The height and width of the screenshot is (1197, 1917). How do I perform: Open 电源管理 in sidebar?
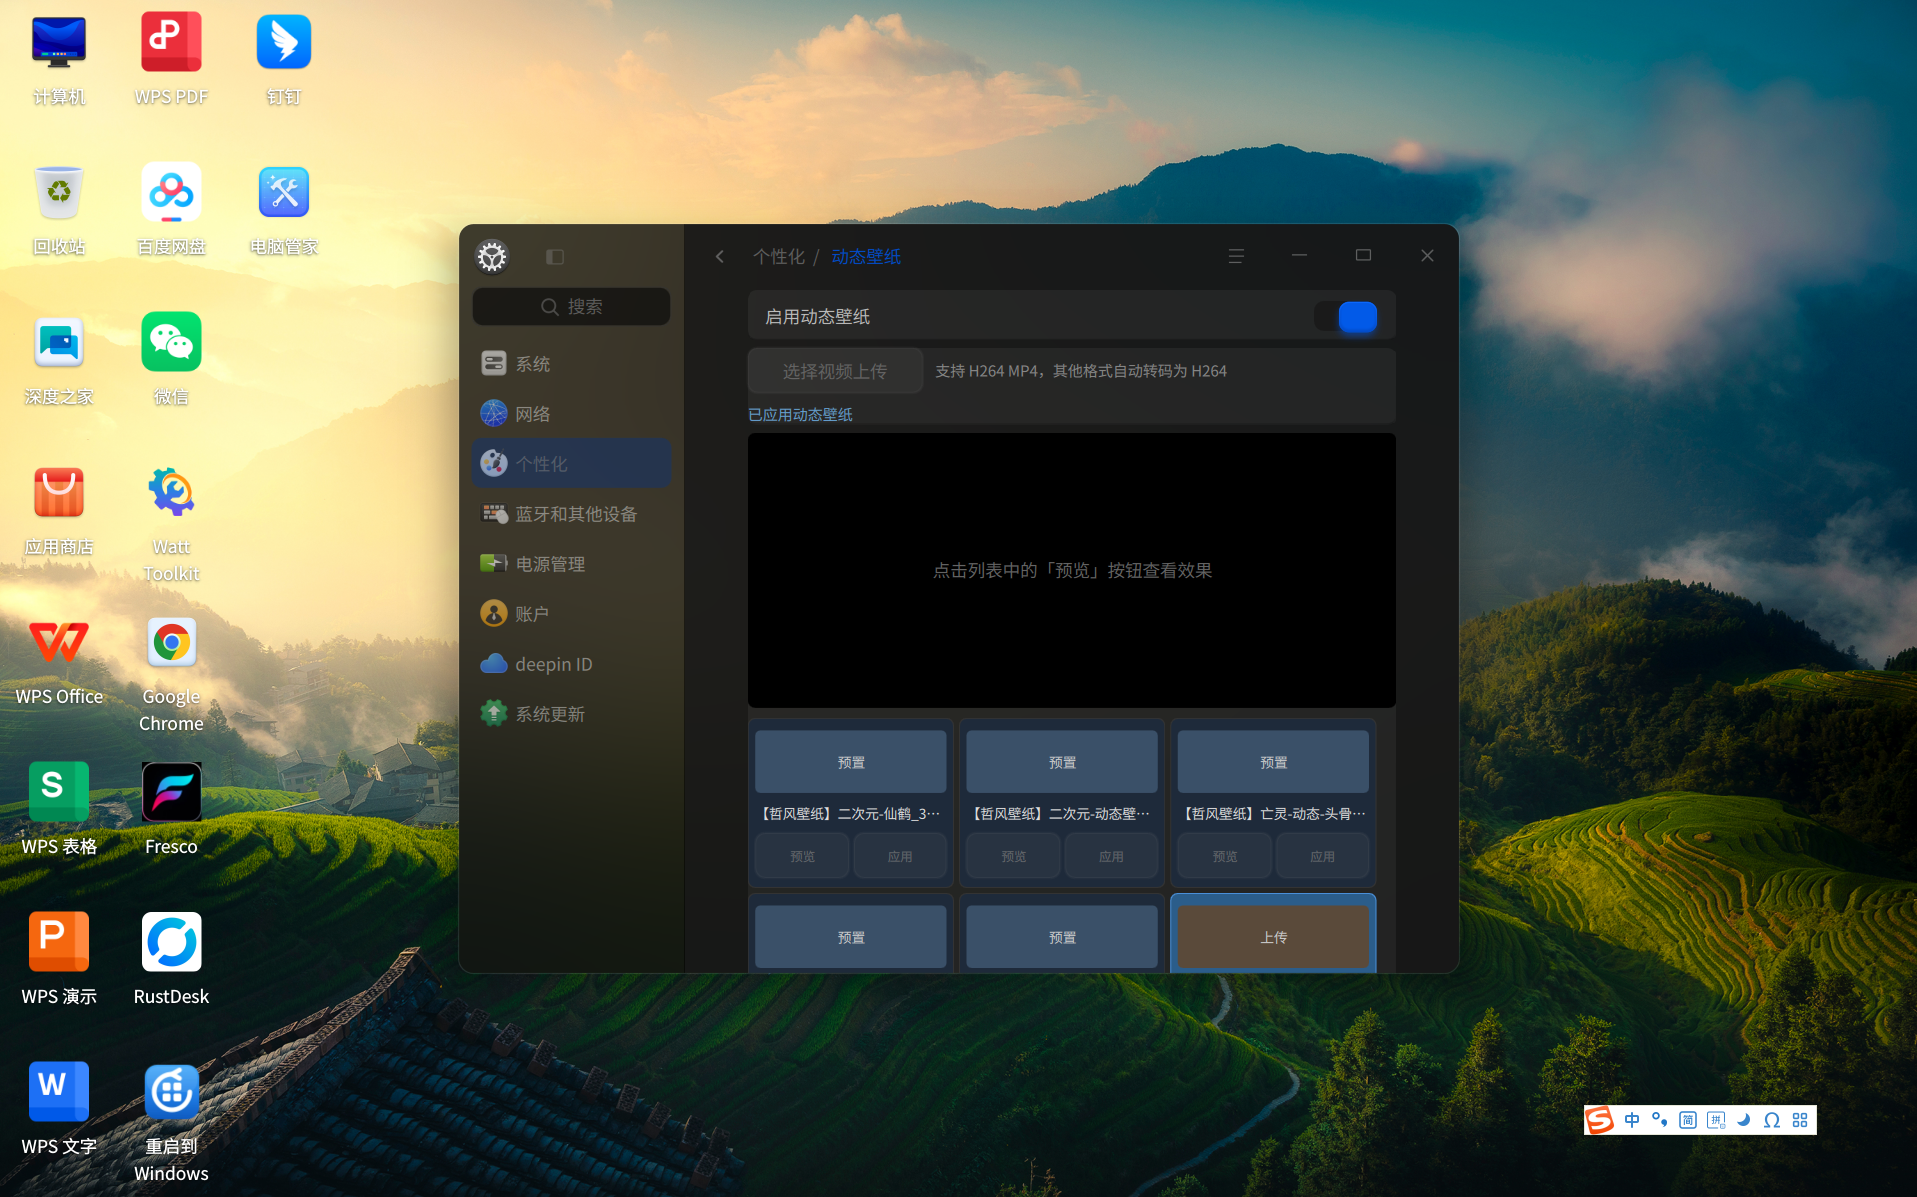click(572, 564)
